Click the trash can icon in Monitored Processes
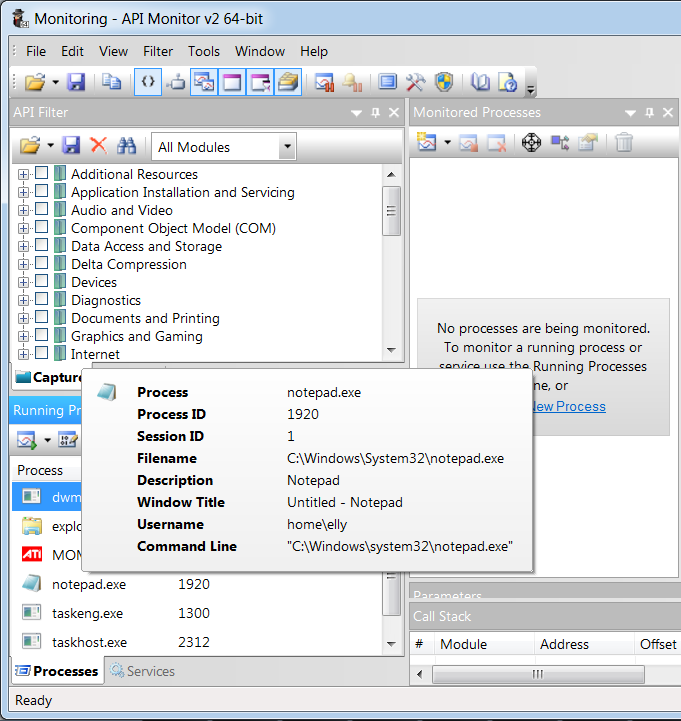 [624, 143]
